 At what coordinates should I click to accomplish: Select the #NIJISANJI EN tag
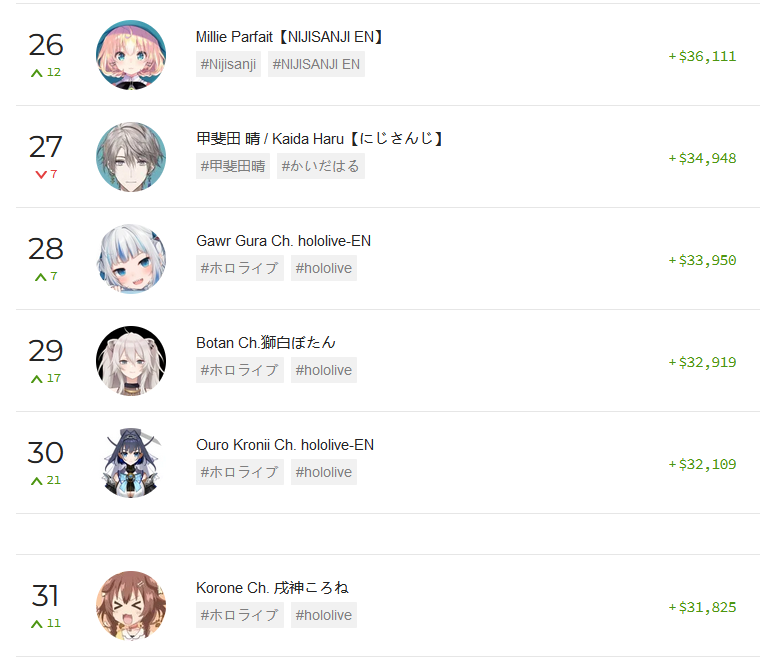point(316,64)
